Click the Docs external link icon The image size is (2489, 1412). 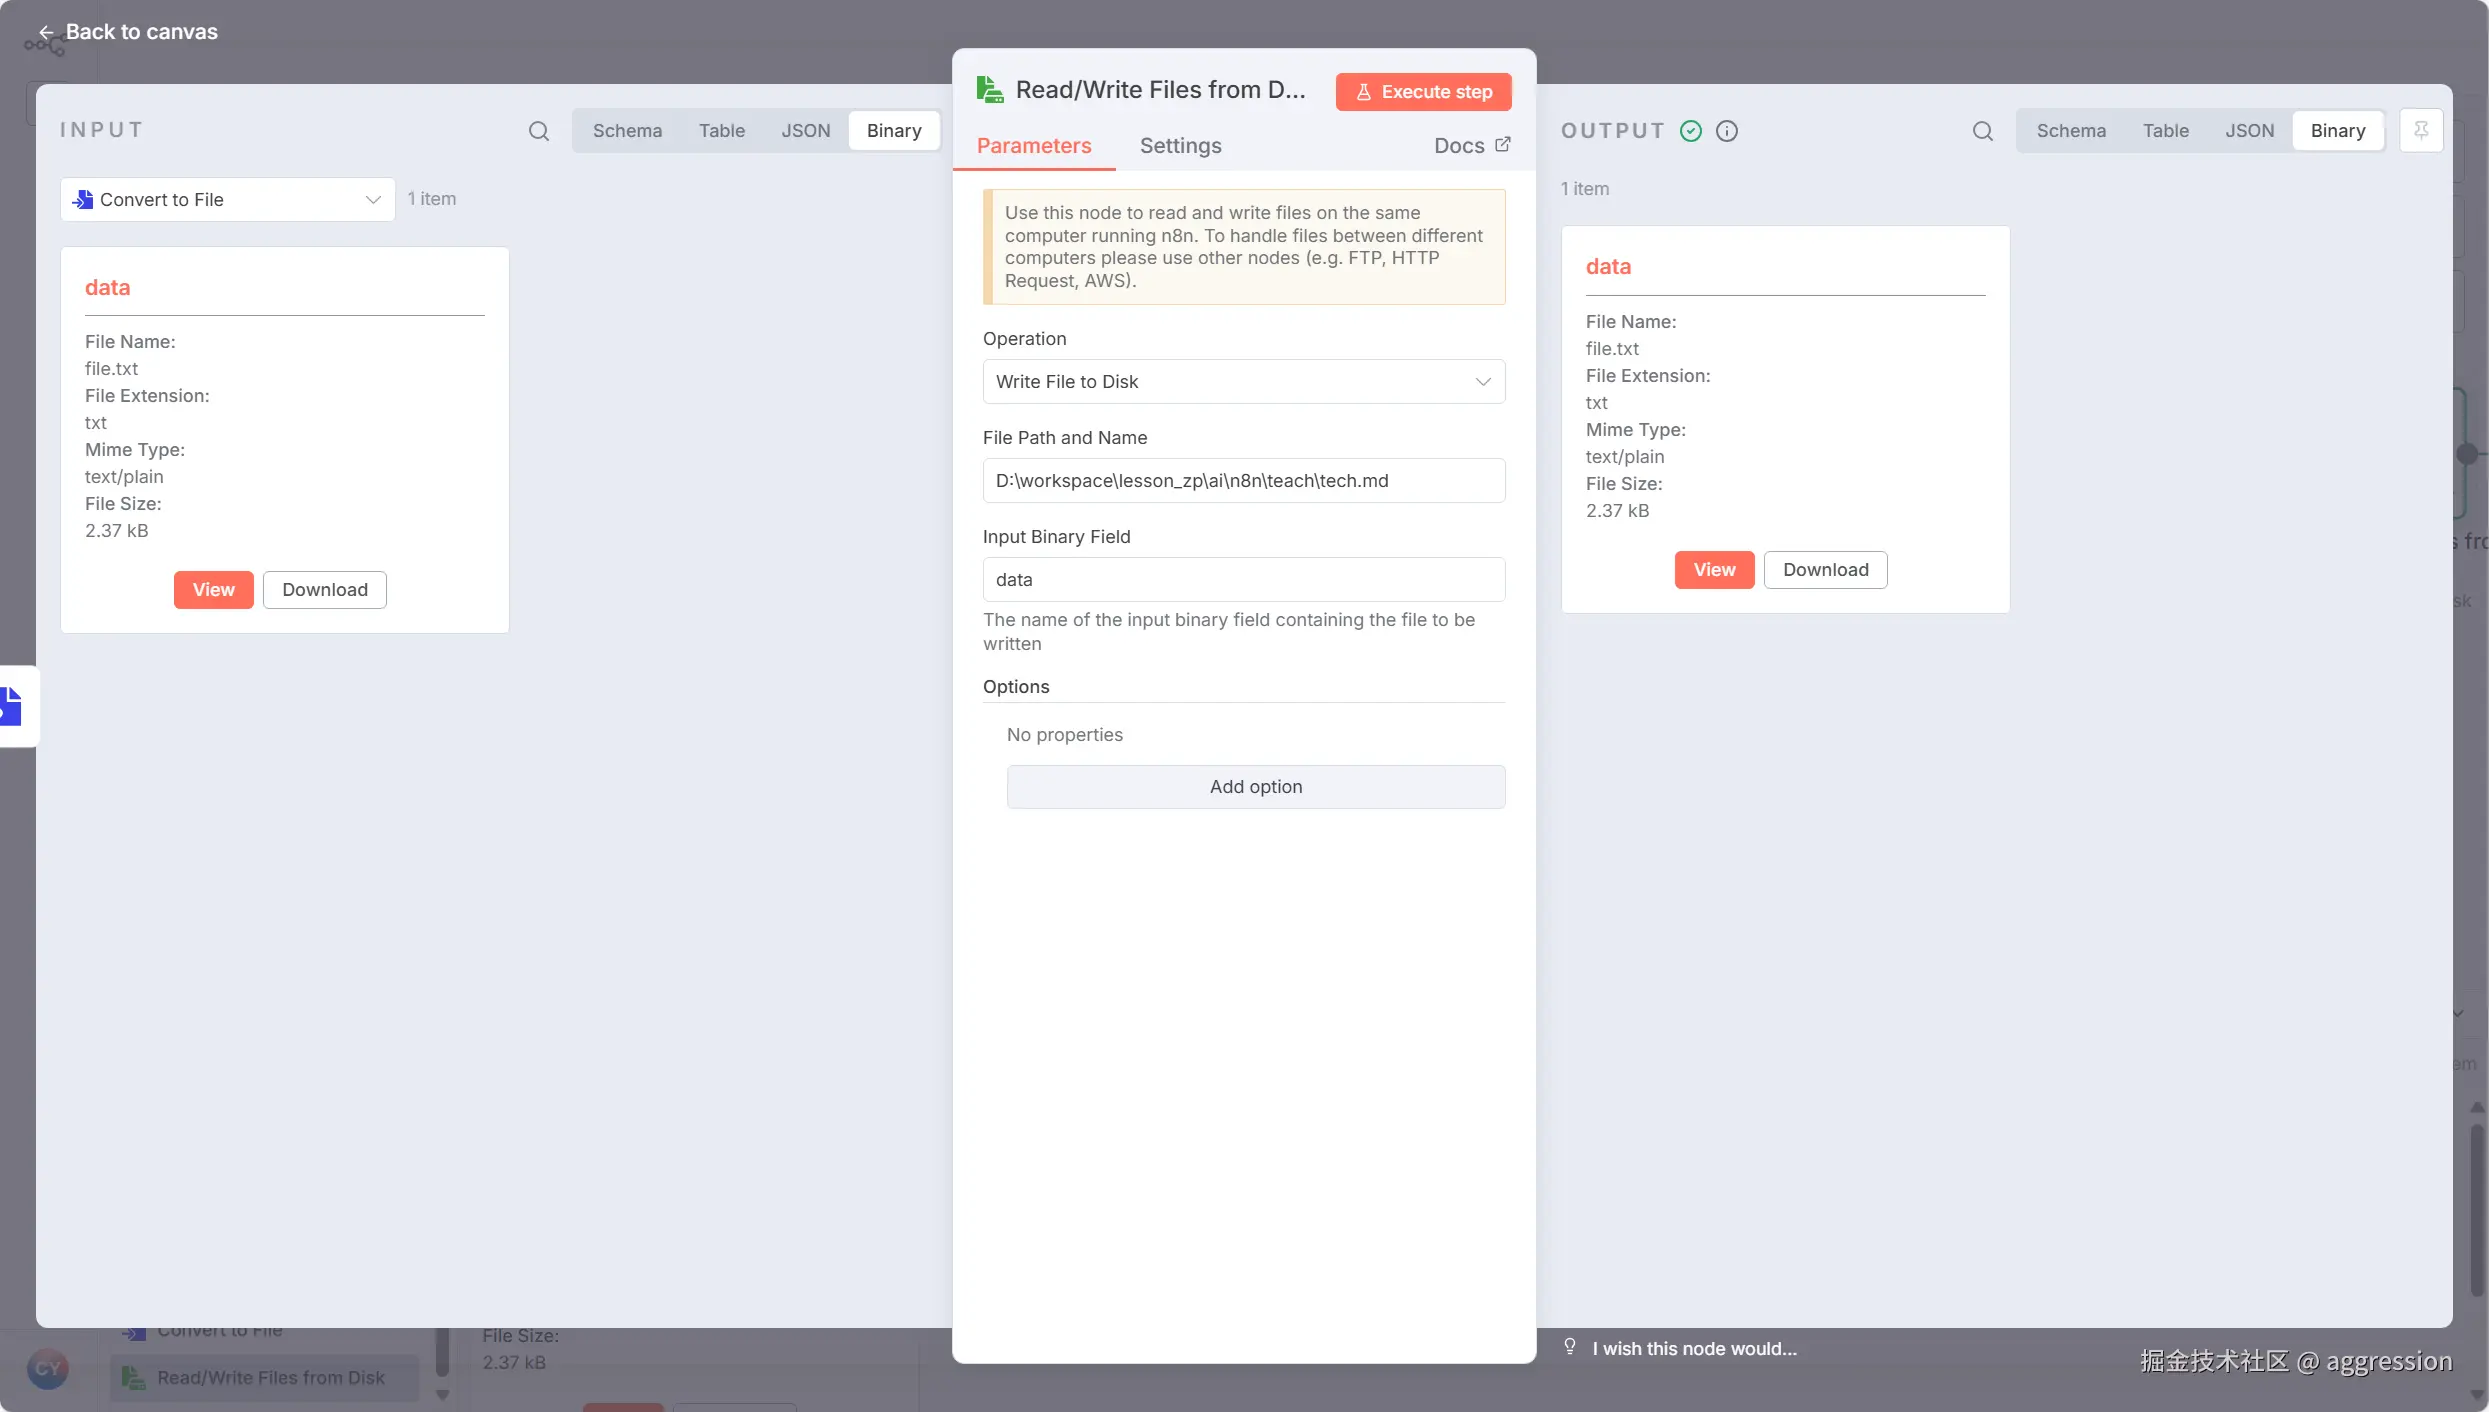click(1502, 145)
